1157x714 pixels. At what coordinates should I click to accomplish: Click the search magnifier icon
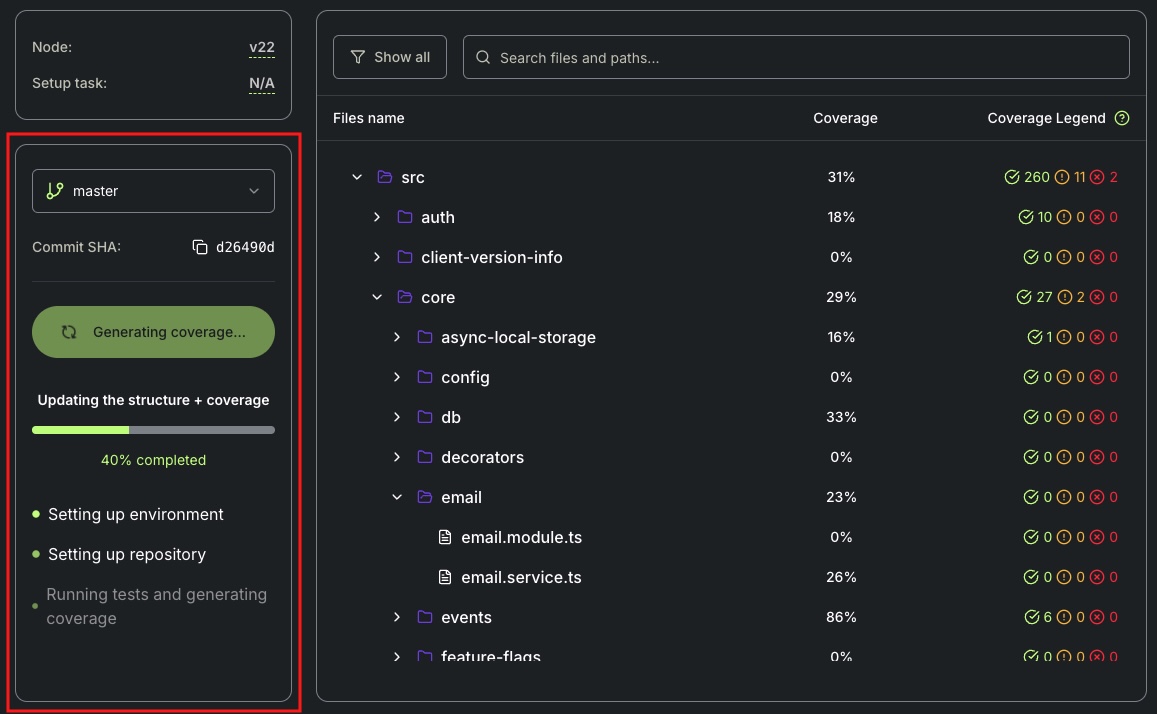(483, 57)
